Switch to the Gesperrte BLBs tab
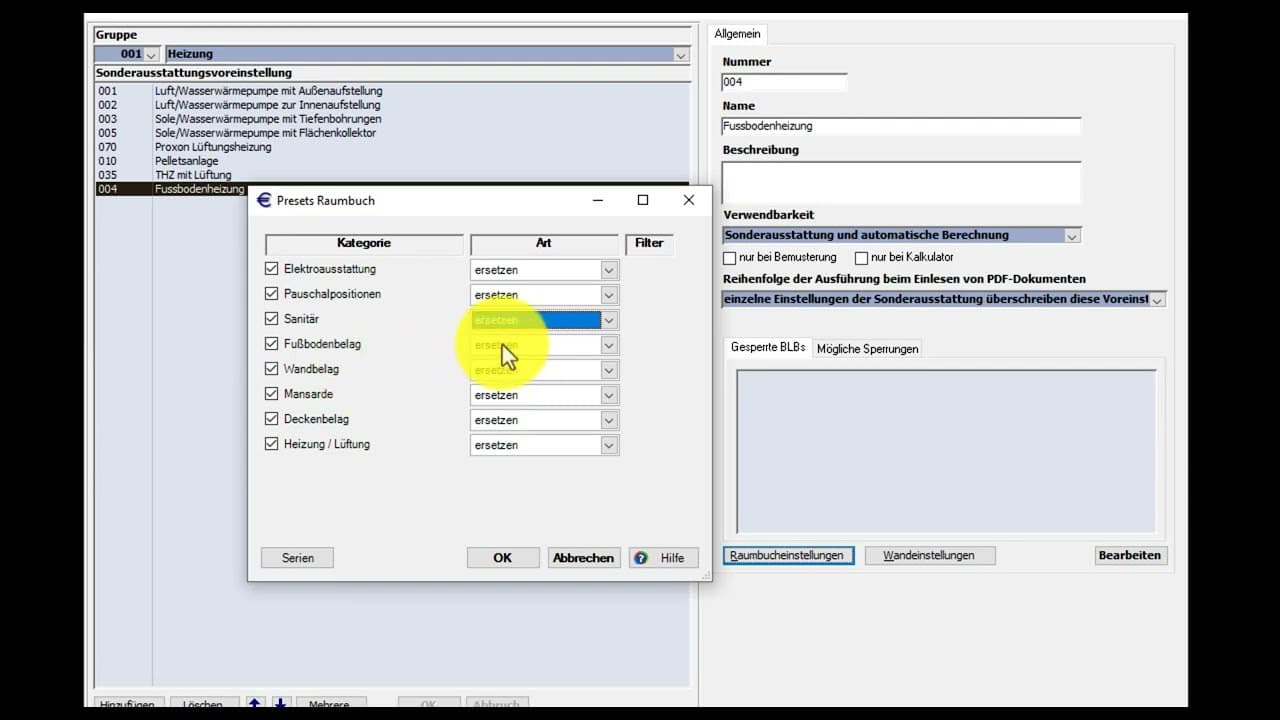Screen dimensions: 1280x720 [768, 348]
